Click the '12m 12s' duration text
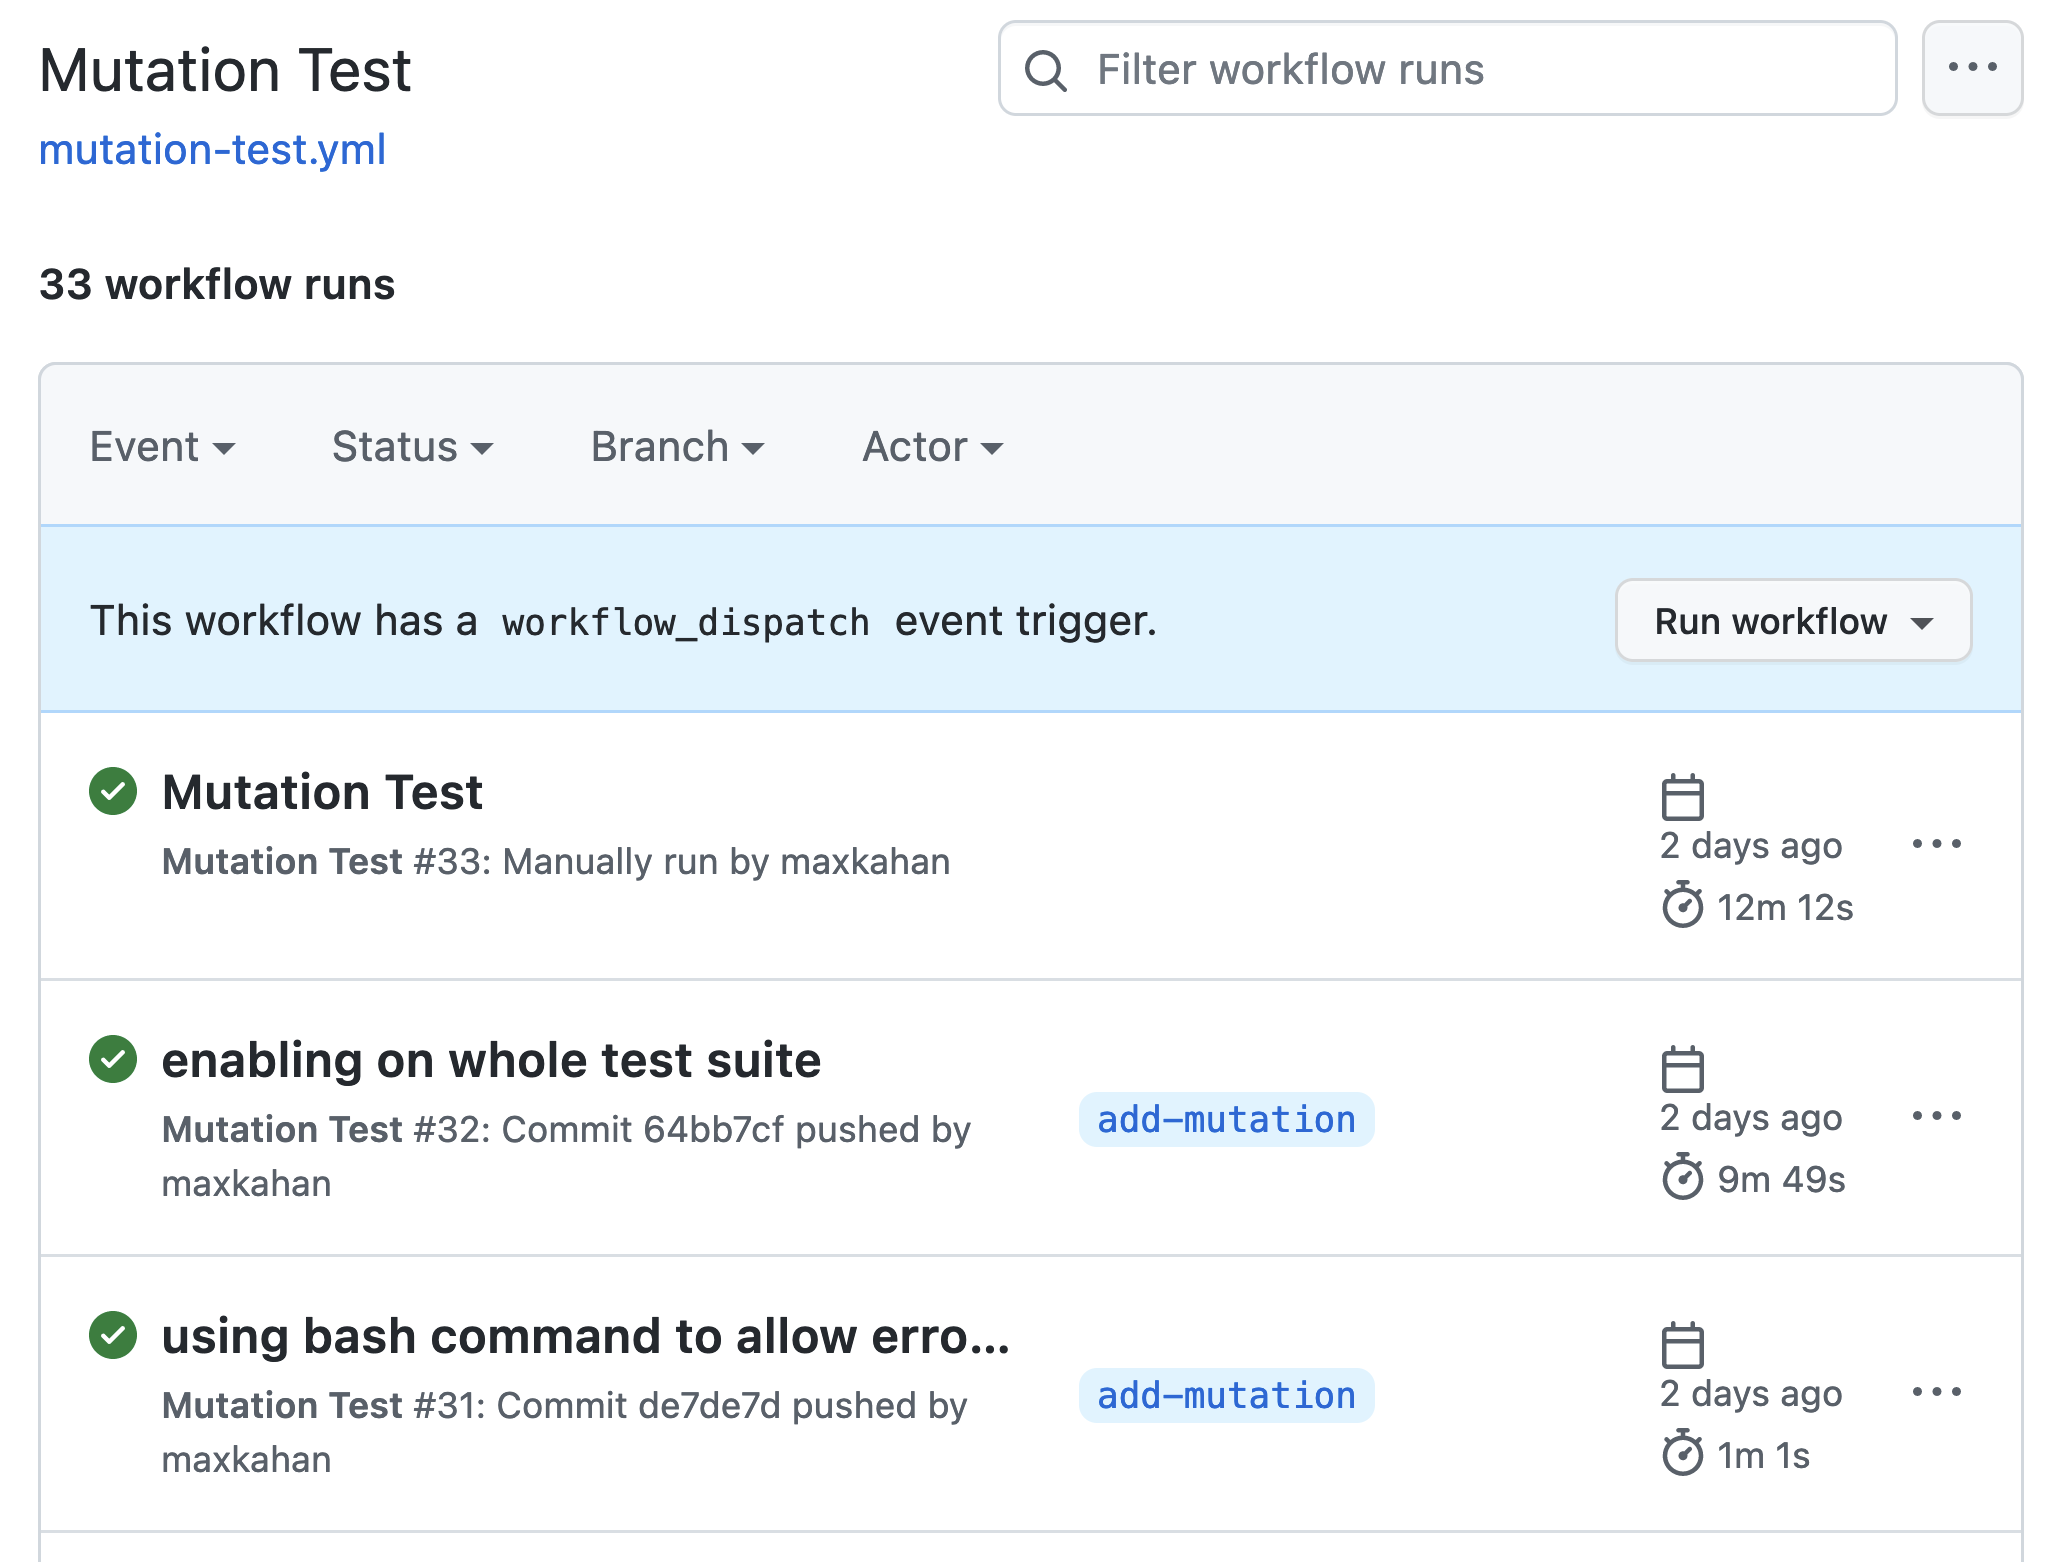 [1785, 907]
